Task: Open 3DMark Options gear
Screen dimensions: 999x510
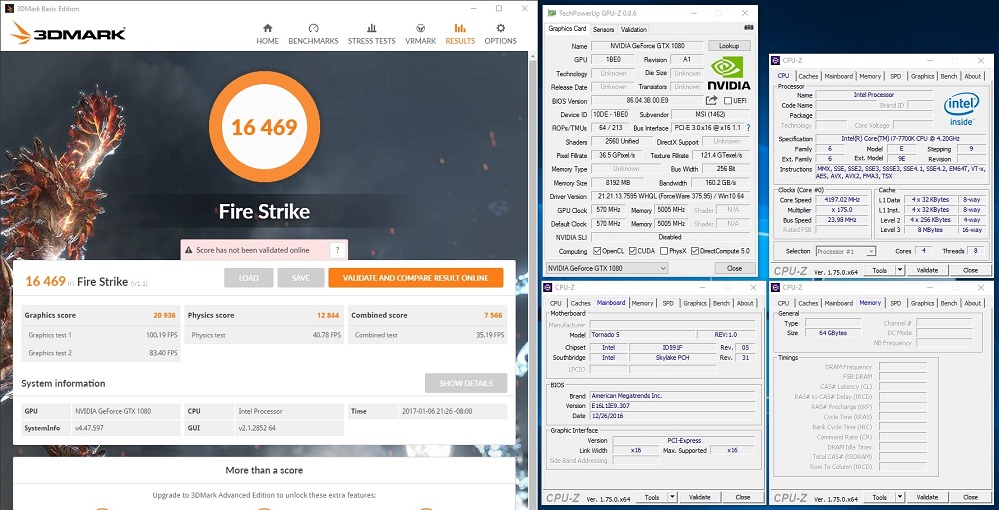Action: (x=501, y=34)
